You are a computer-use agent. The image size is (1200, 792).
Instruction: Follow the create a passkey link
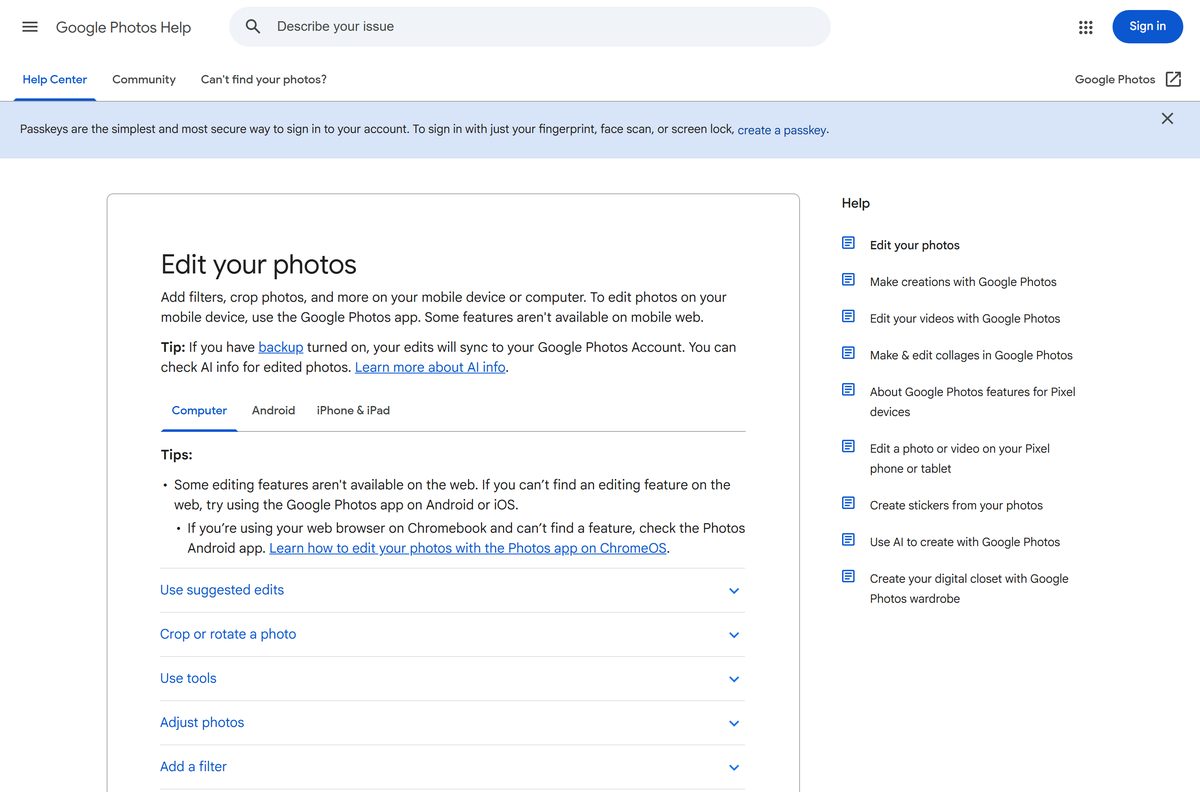(782, 130)
